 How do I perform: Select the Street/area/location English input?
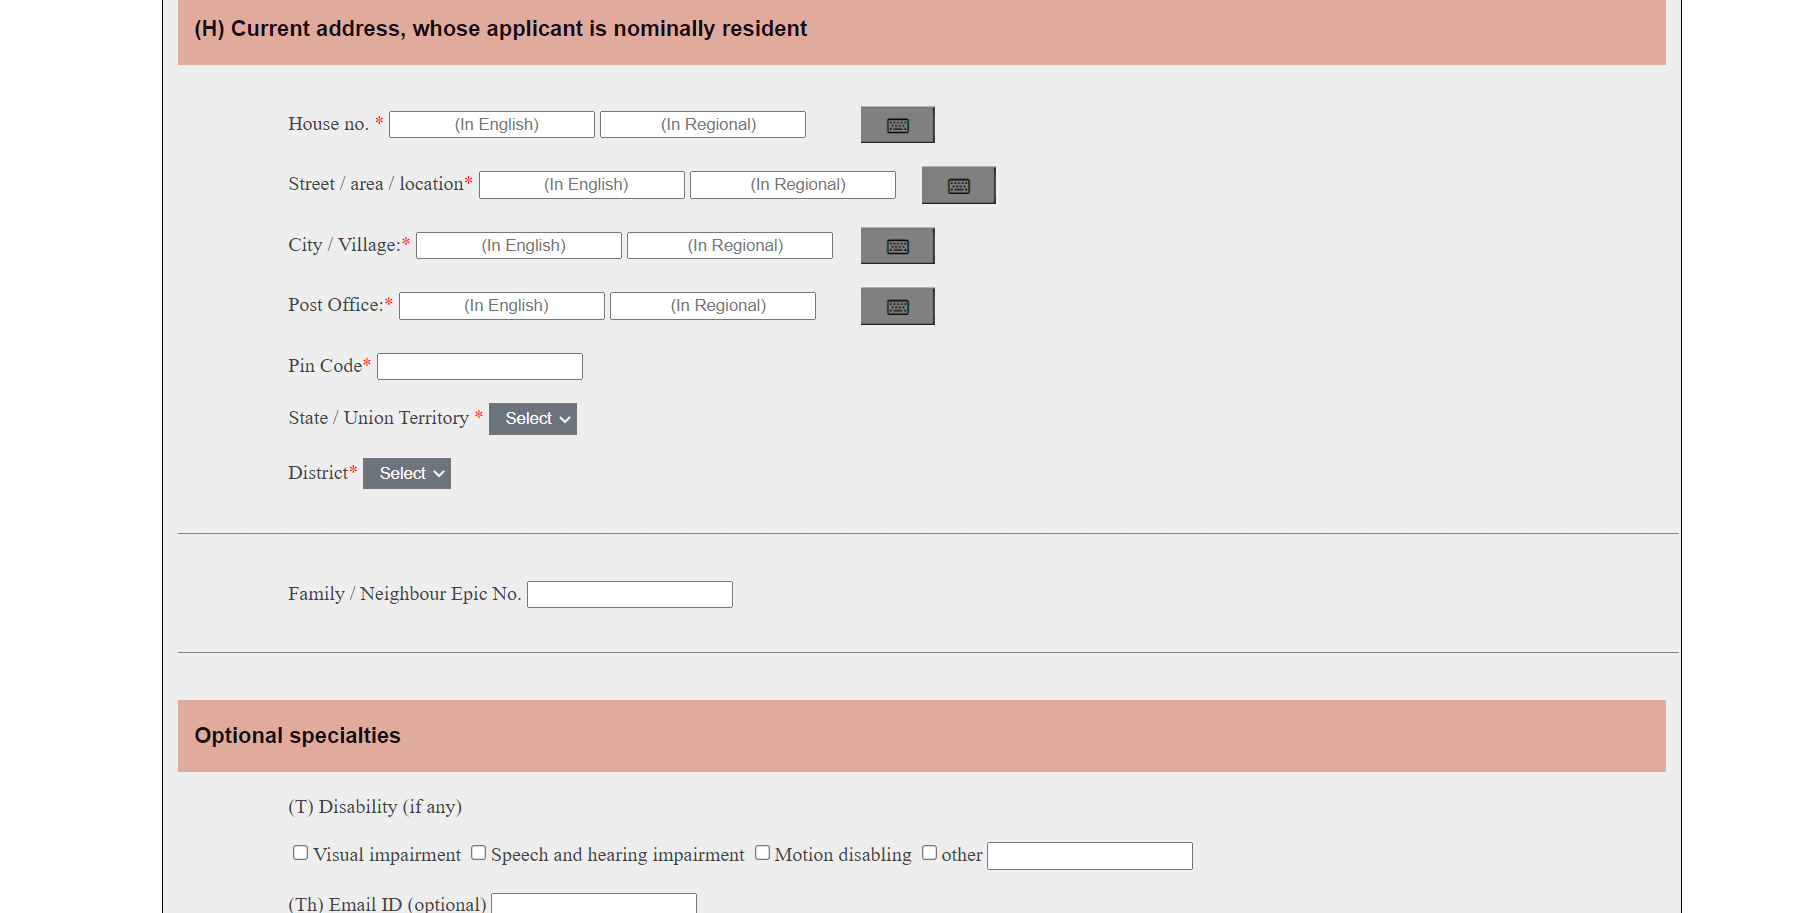coord(581,184)
